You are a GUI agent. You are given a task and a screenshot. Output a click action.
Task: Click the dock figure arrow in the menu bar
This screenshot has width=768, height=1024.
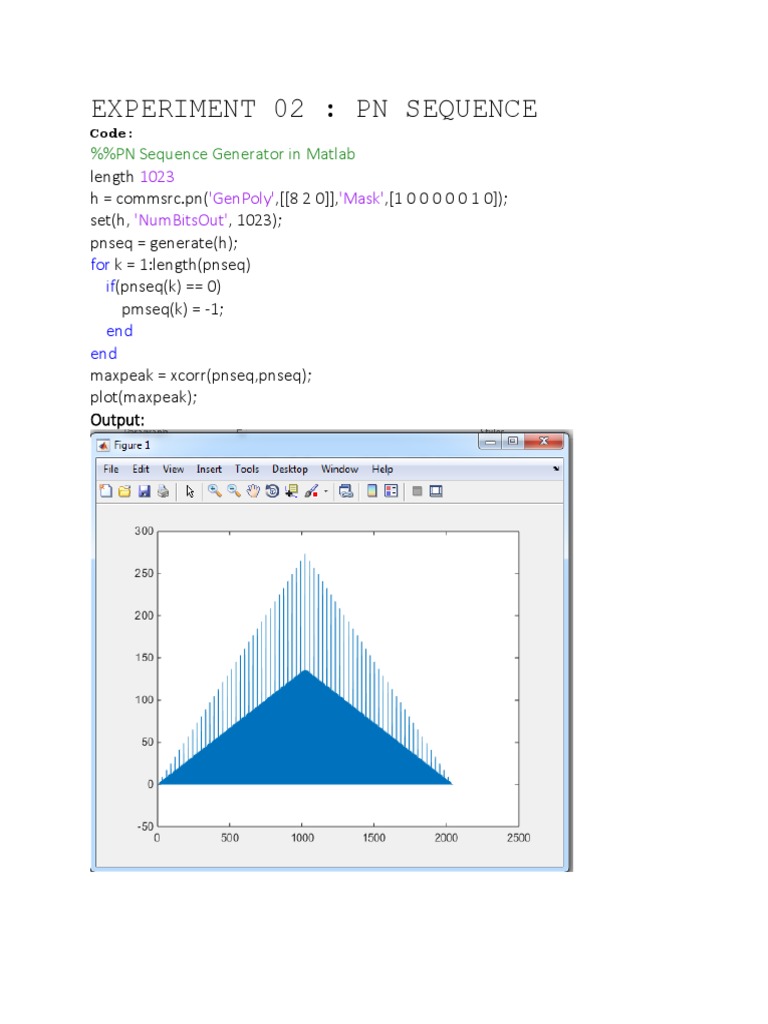556,468
